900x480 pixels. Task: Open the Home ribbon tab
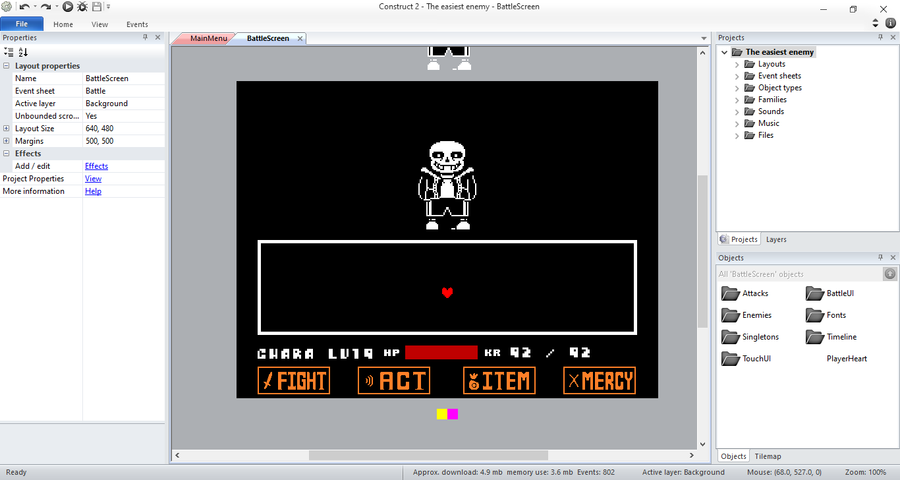pyautogui.click(x=63, y=24)
